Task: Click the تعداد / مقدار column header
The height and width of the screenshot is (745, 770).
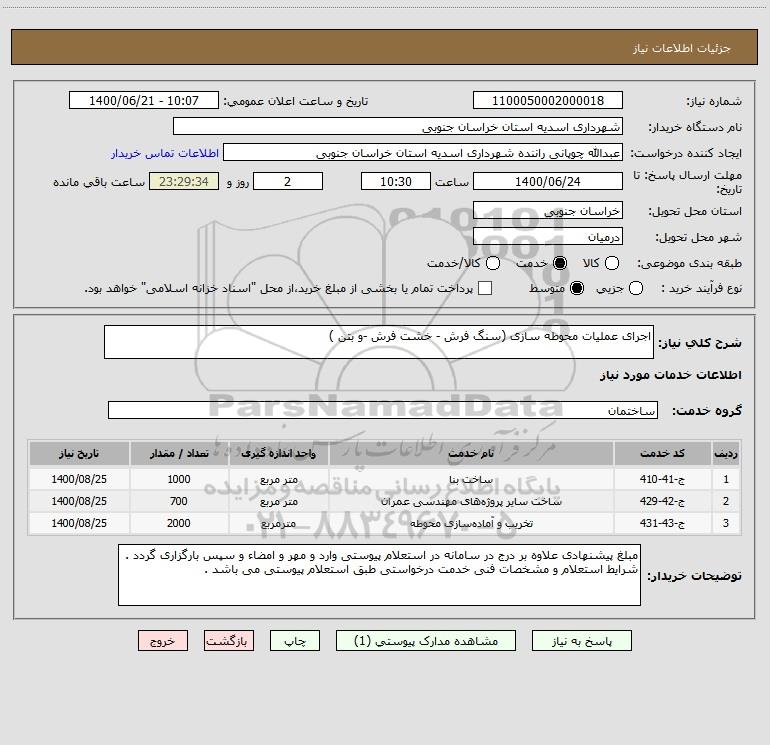Action: (179, 453)
